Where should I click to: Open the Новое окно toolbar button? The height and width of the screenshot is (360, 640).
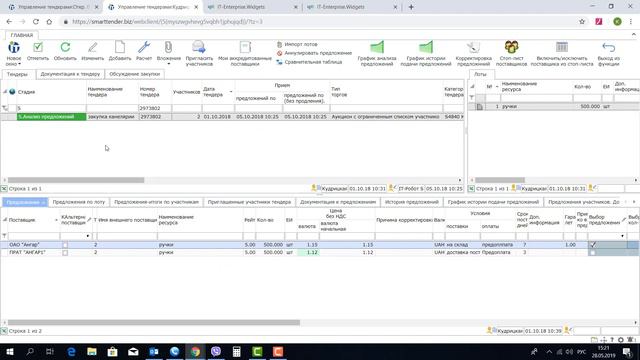coord(13,53)
